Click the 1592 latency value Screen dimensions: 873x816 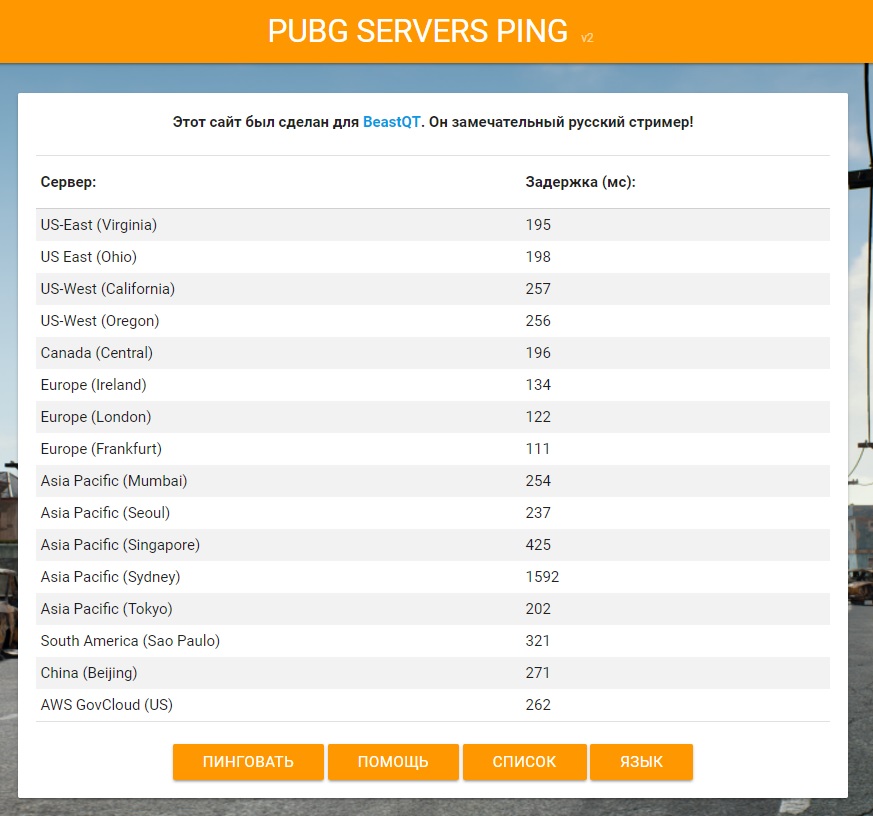(x=542, y=577)
